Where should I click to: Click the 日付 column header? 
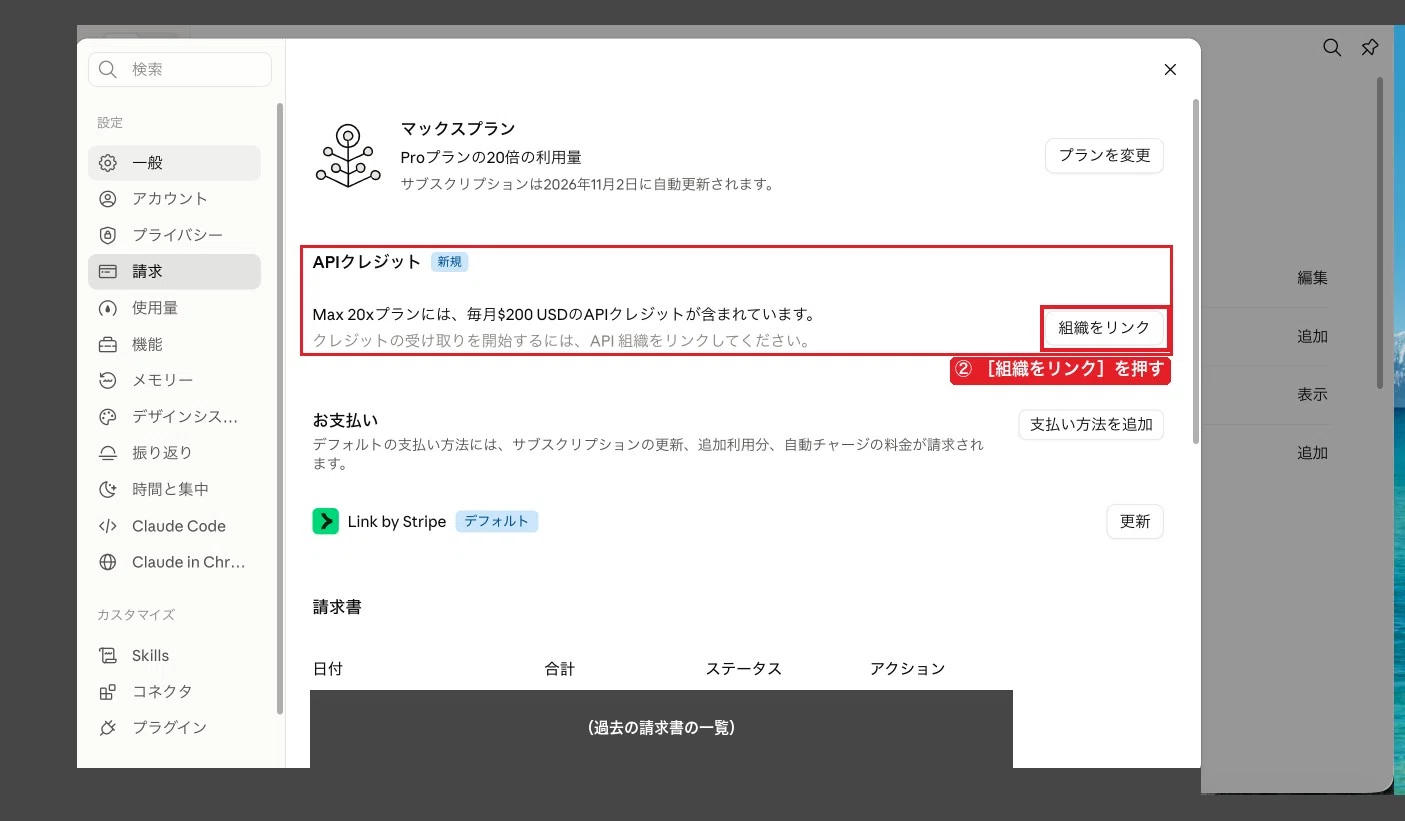[x=328, y=668]
